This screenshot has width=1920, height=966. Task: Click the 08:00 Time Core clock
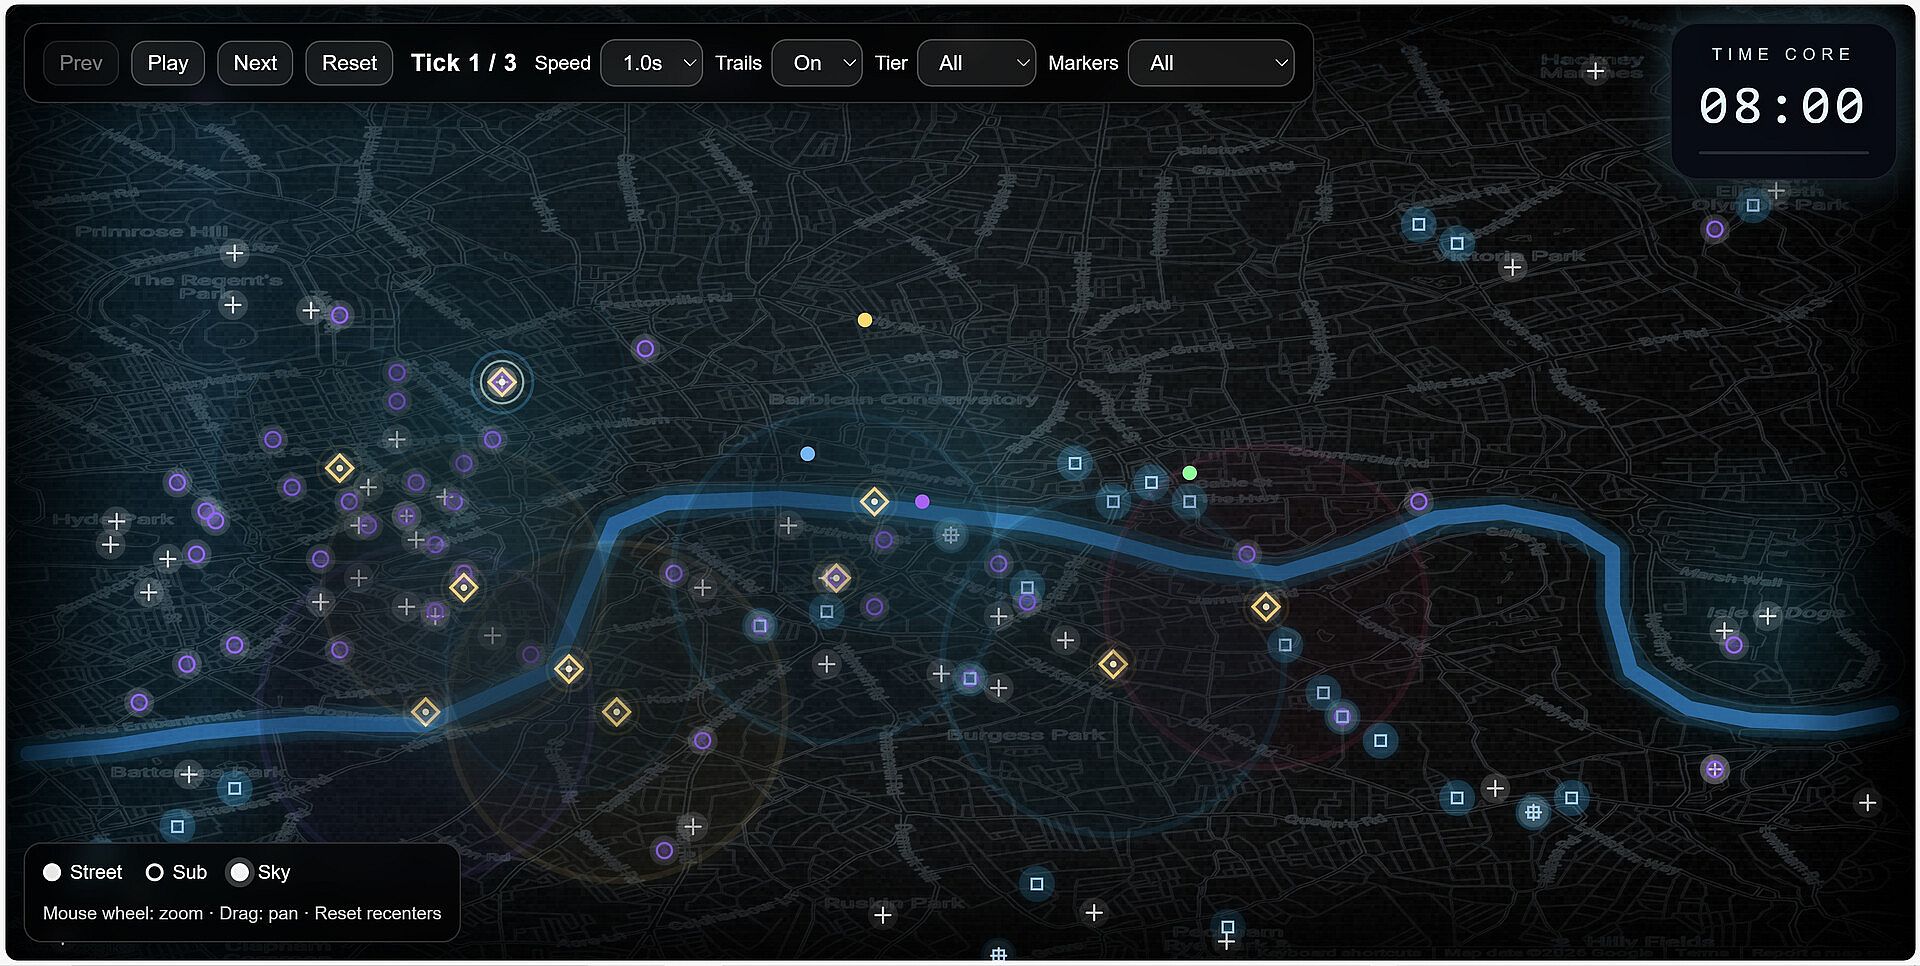(1782, 106)
